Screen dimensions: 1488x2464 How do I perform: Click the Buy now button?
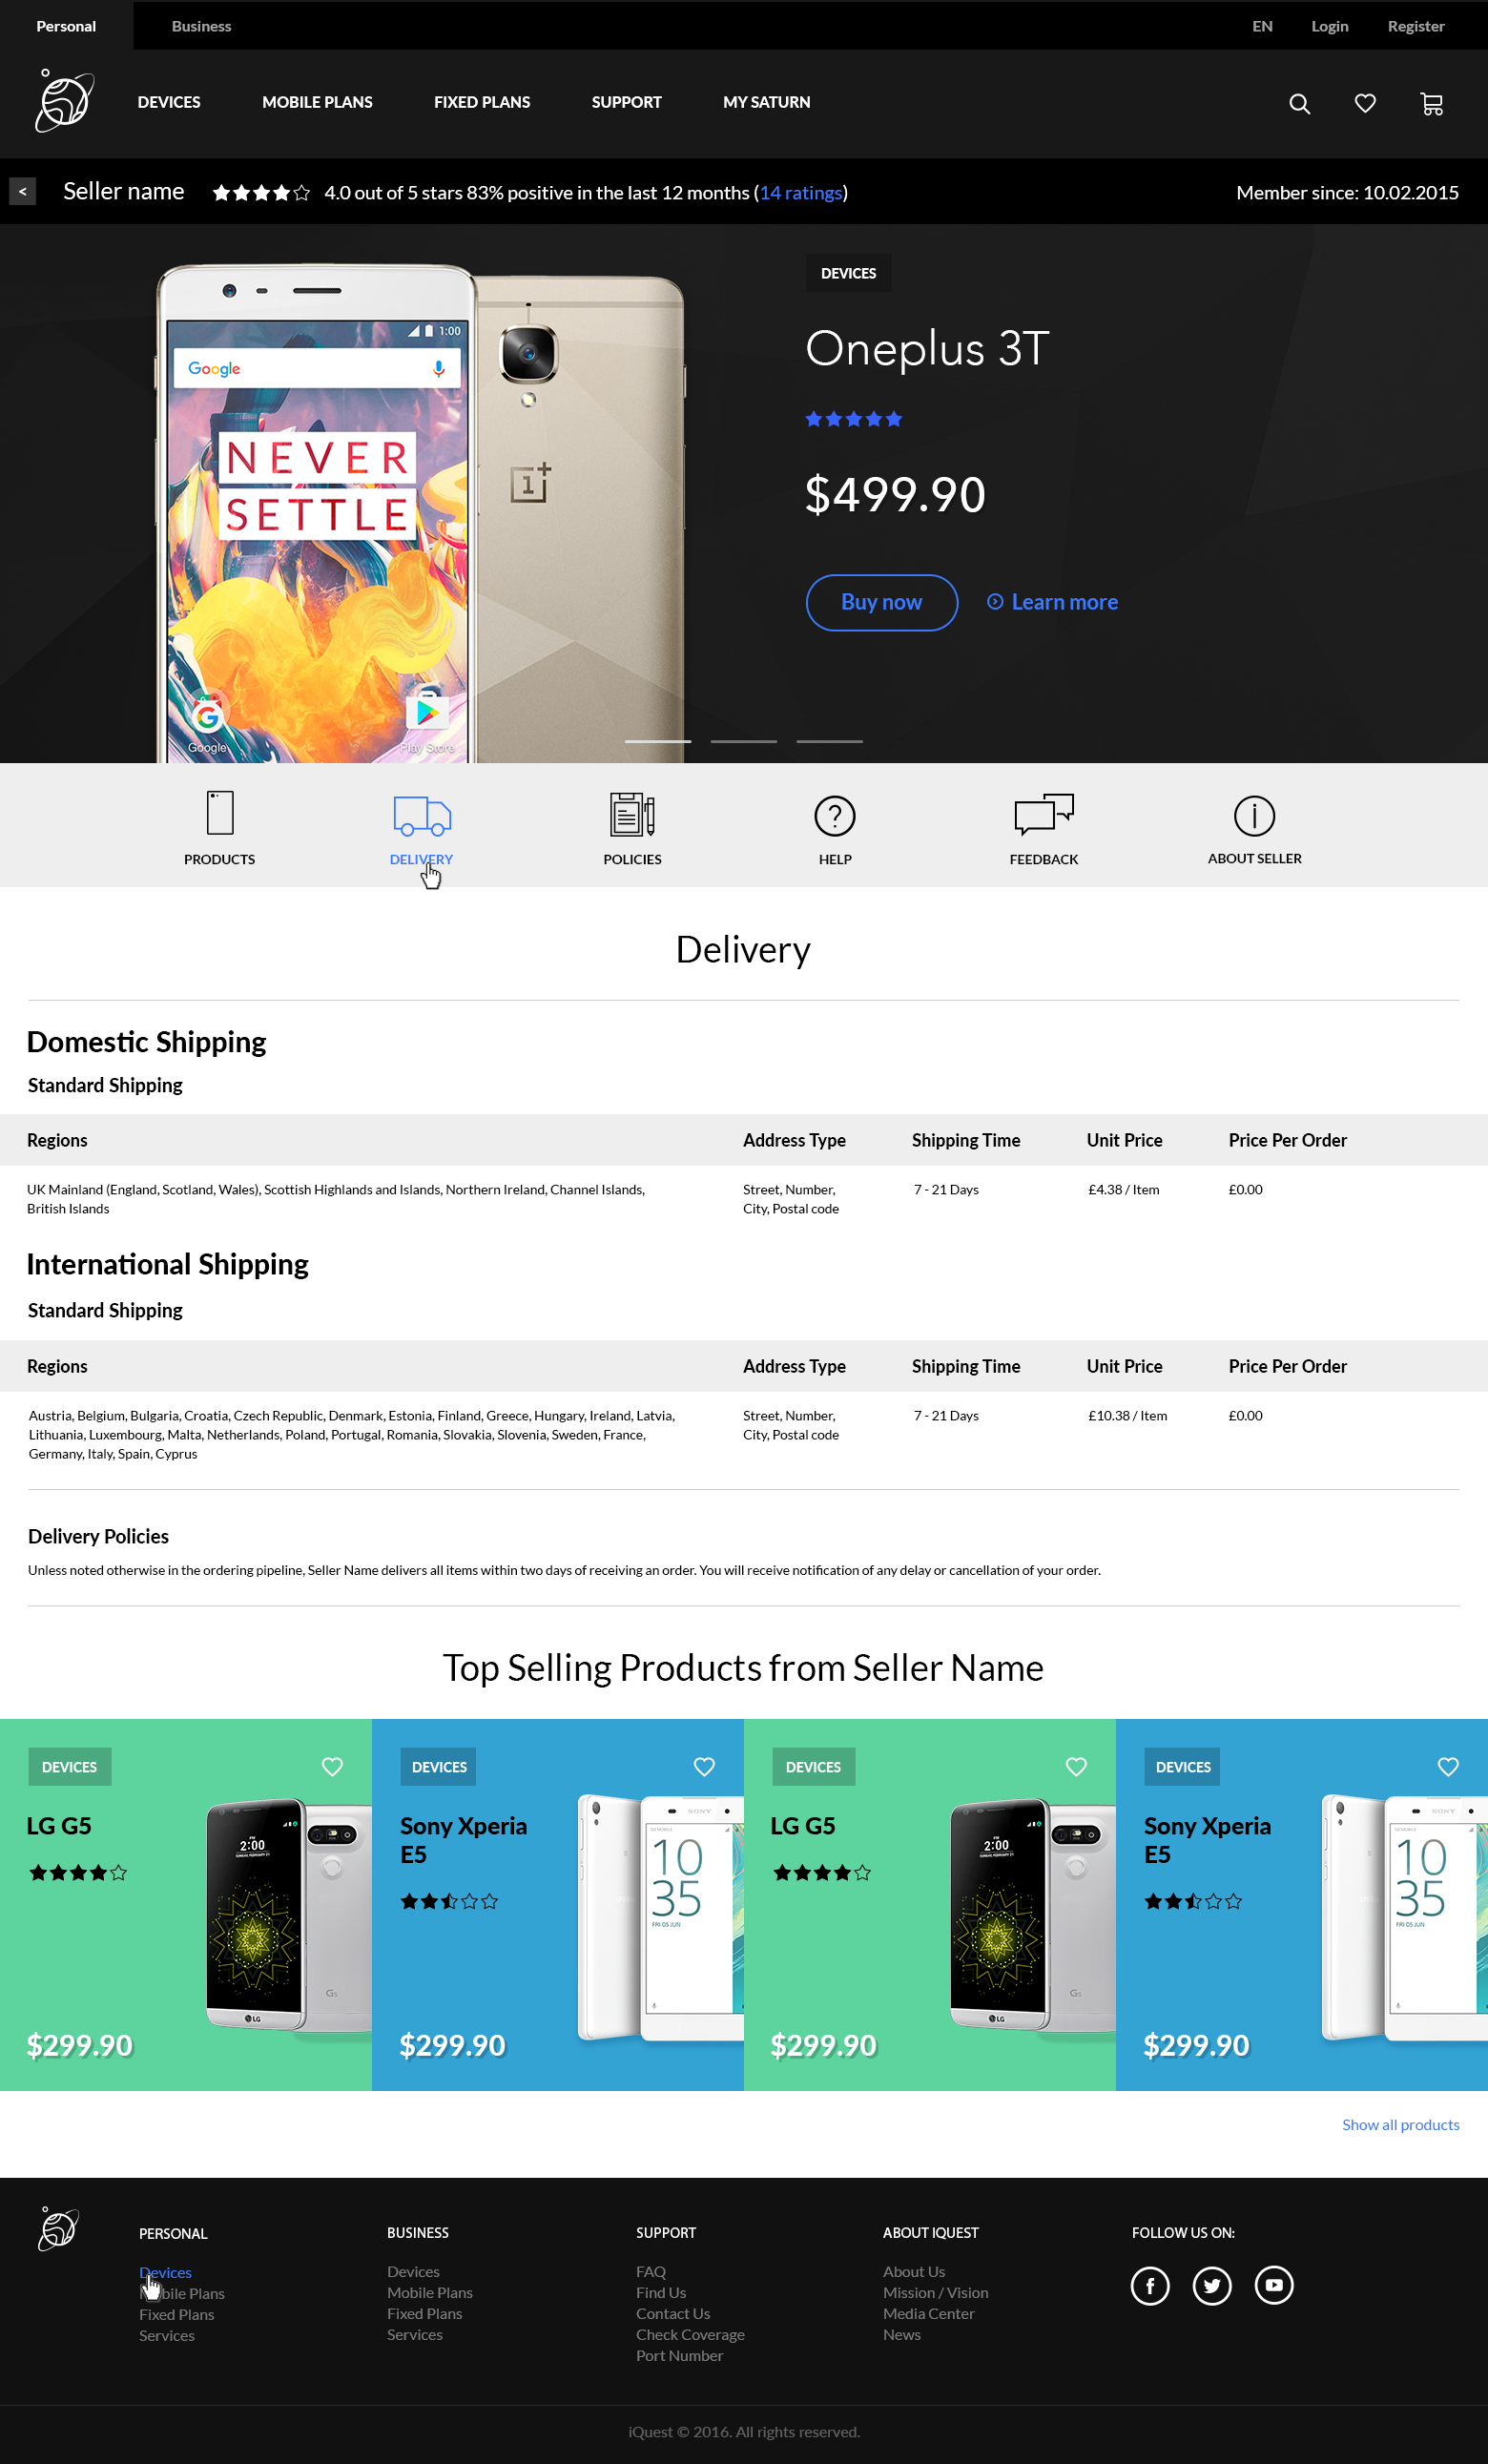[x=881, y=602]
